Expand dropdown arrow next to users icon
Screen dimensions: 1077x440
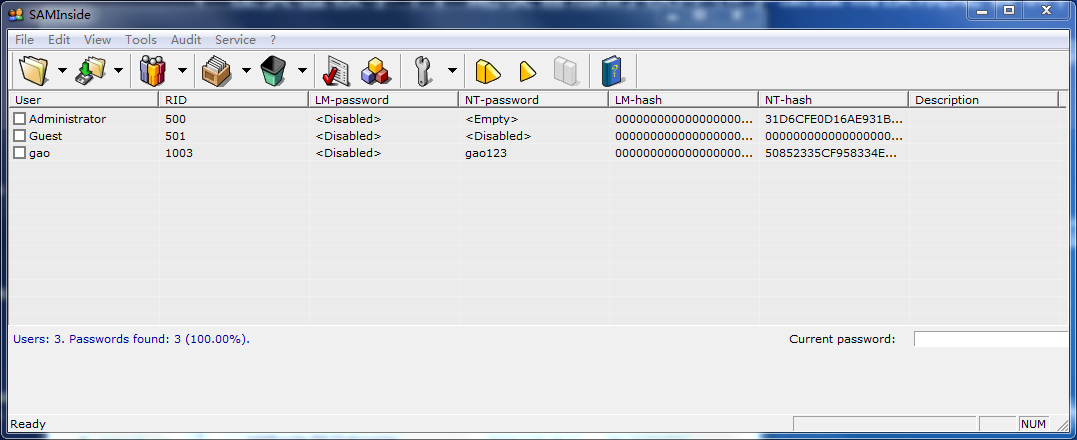182,70
